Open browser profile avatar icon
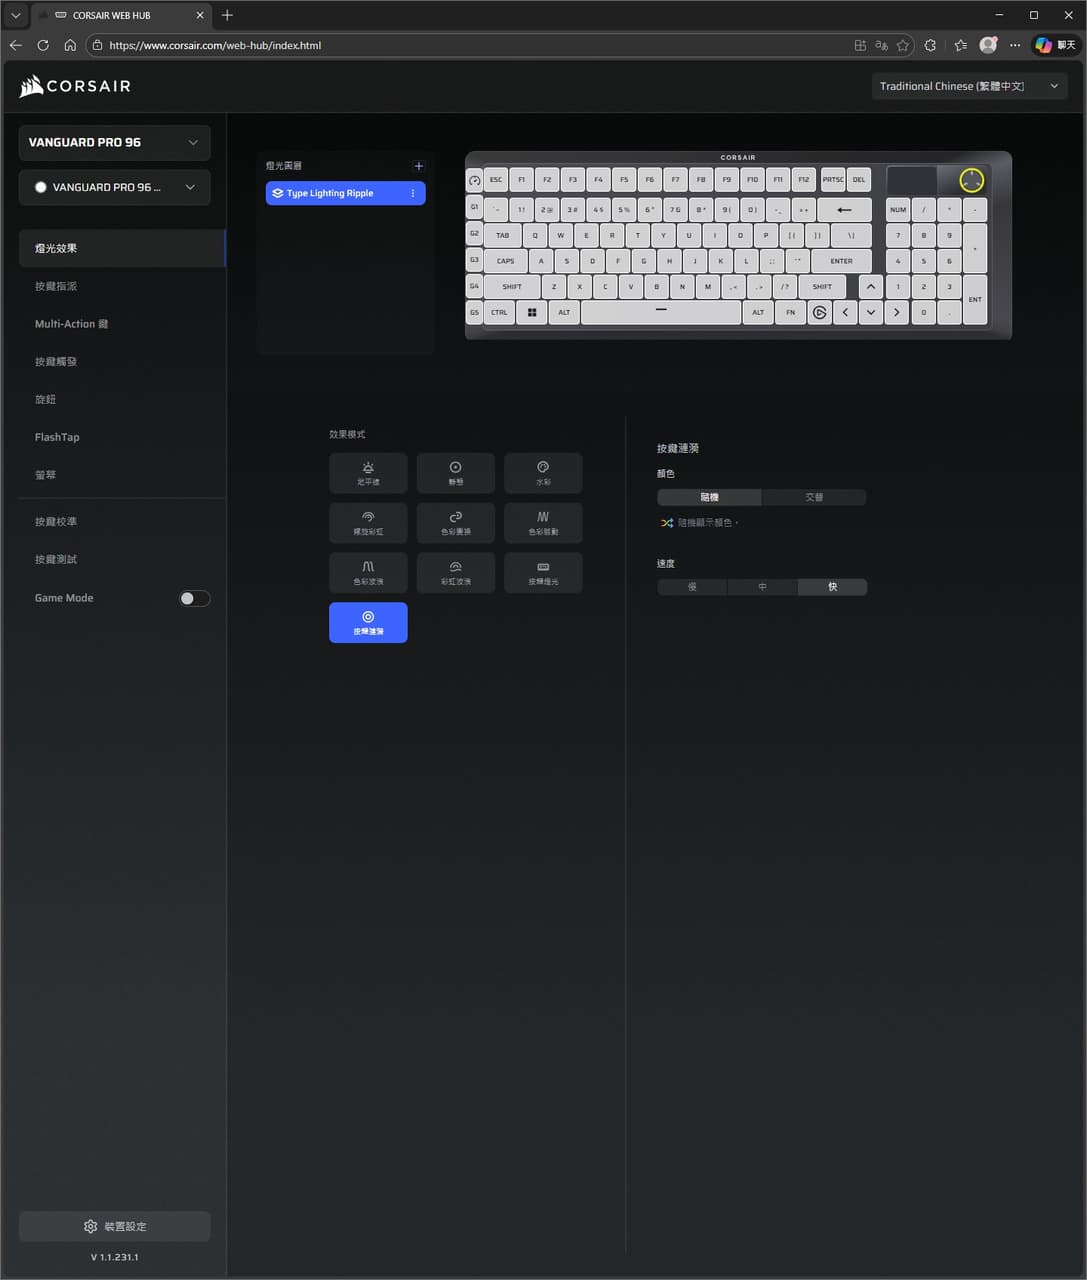The image size is (1087, 1280). coord(988,45)
